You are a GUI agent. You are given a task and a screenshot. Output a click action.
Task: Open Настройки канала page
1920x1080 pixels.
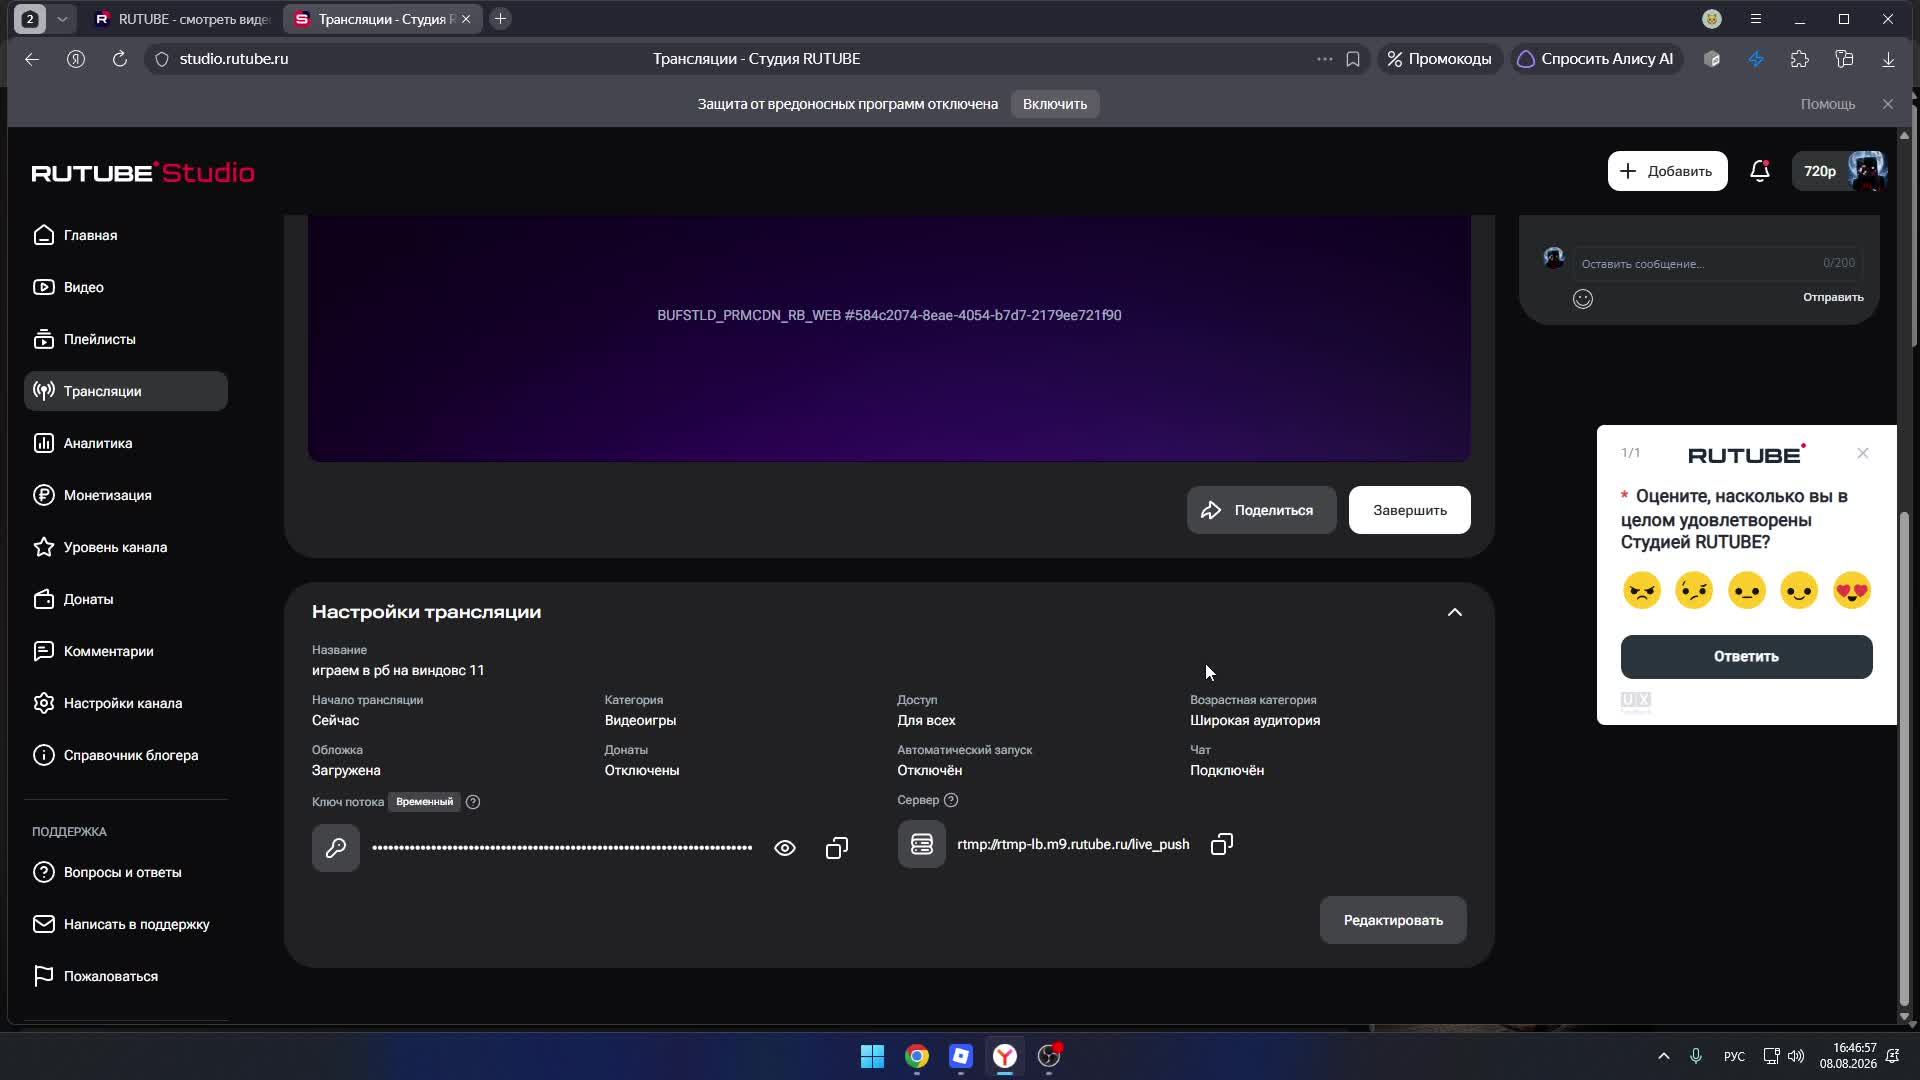coord(126,703)
